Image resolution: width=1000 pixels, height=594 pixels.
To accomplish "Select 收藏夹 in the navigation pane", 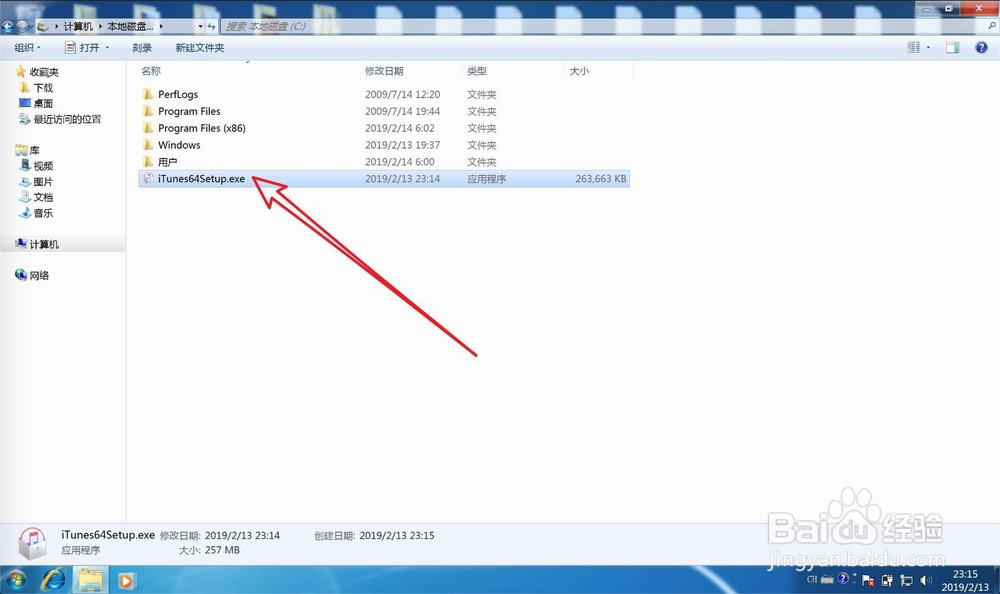I will pyautogui.click(x=38, y=71).
